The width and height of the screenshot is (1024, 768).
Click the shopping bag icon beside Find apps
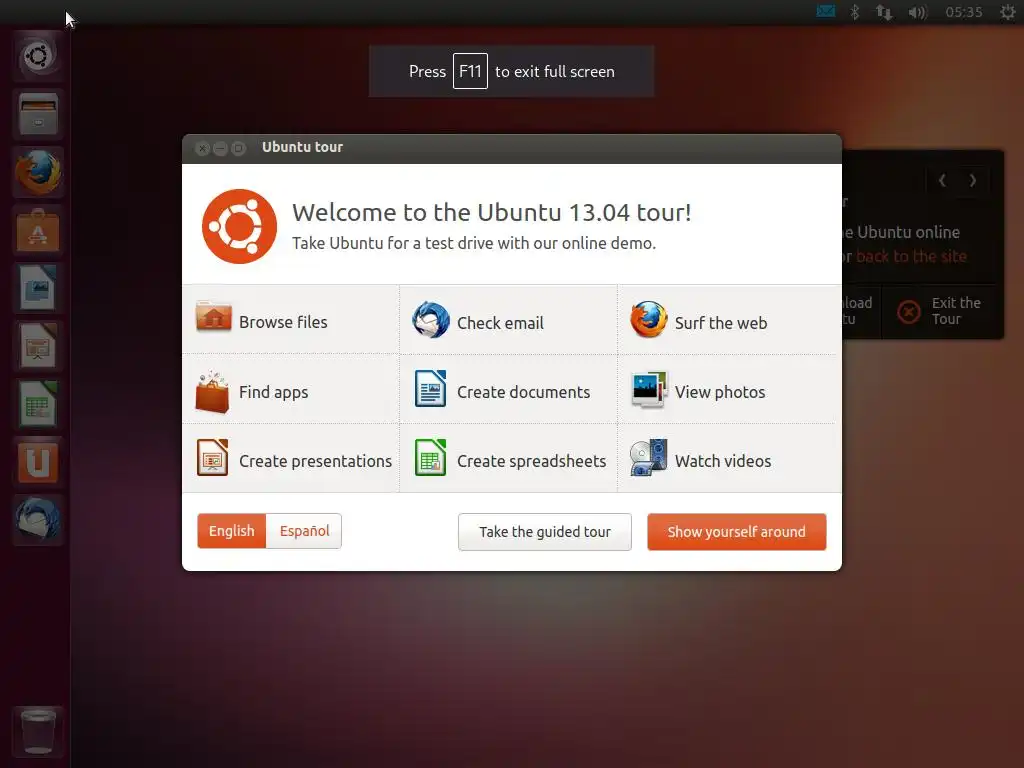(212, 392)
